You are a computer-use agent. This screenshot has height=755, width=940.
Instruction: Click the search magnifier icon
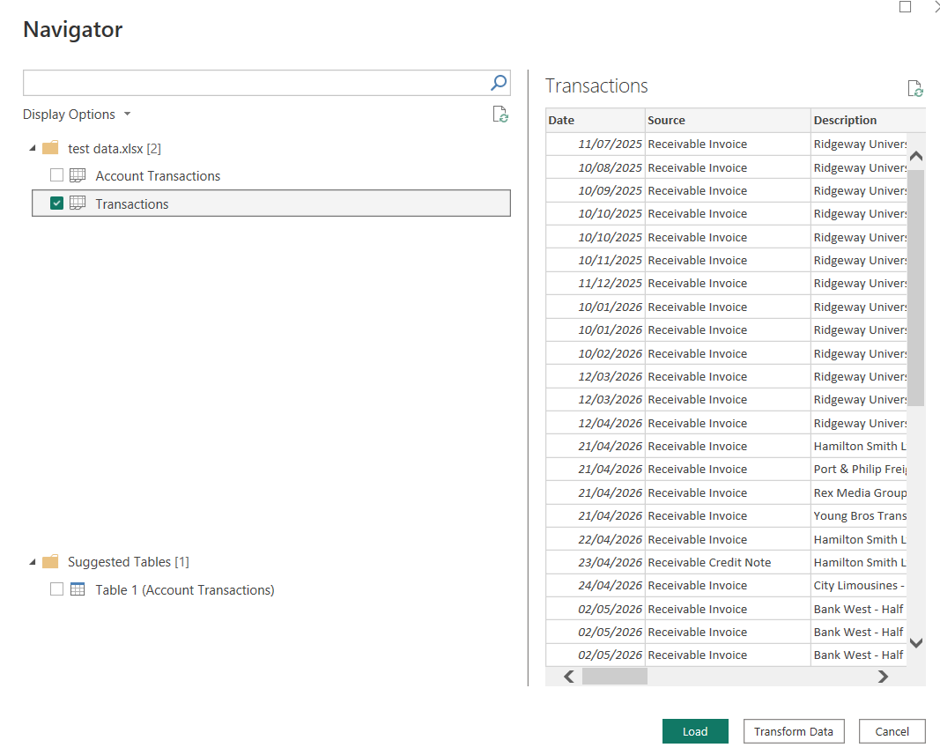pos(498,83)
